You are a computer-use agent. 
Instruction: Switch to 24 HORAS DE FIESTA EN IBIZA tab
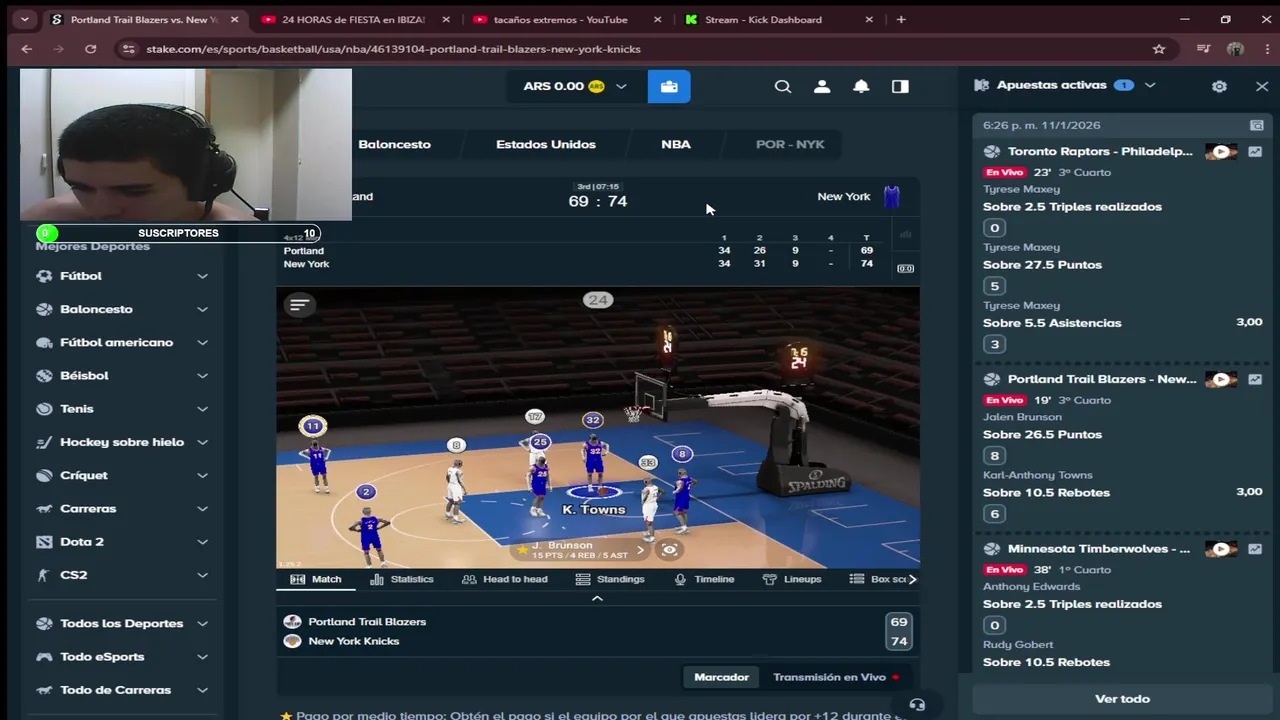355,19
